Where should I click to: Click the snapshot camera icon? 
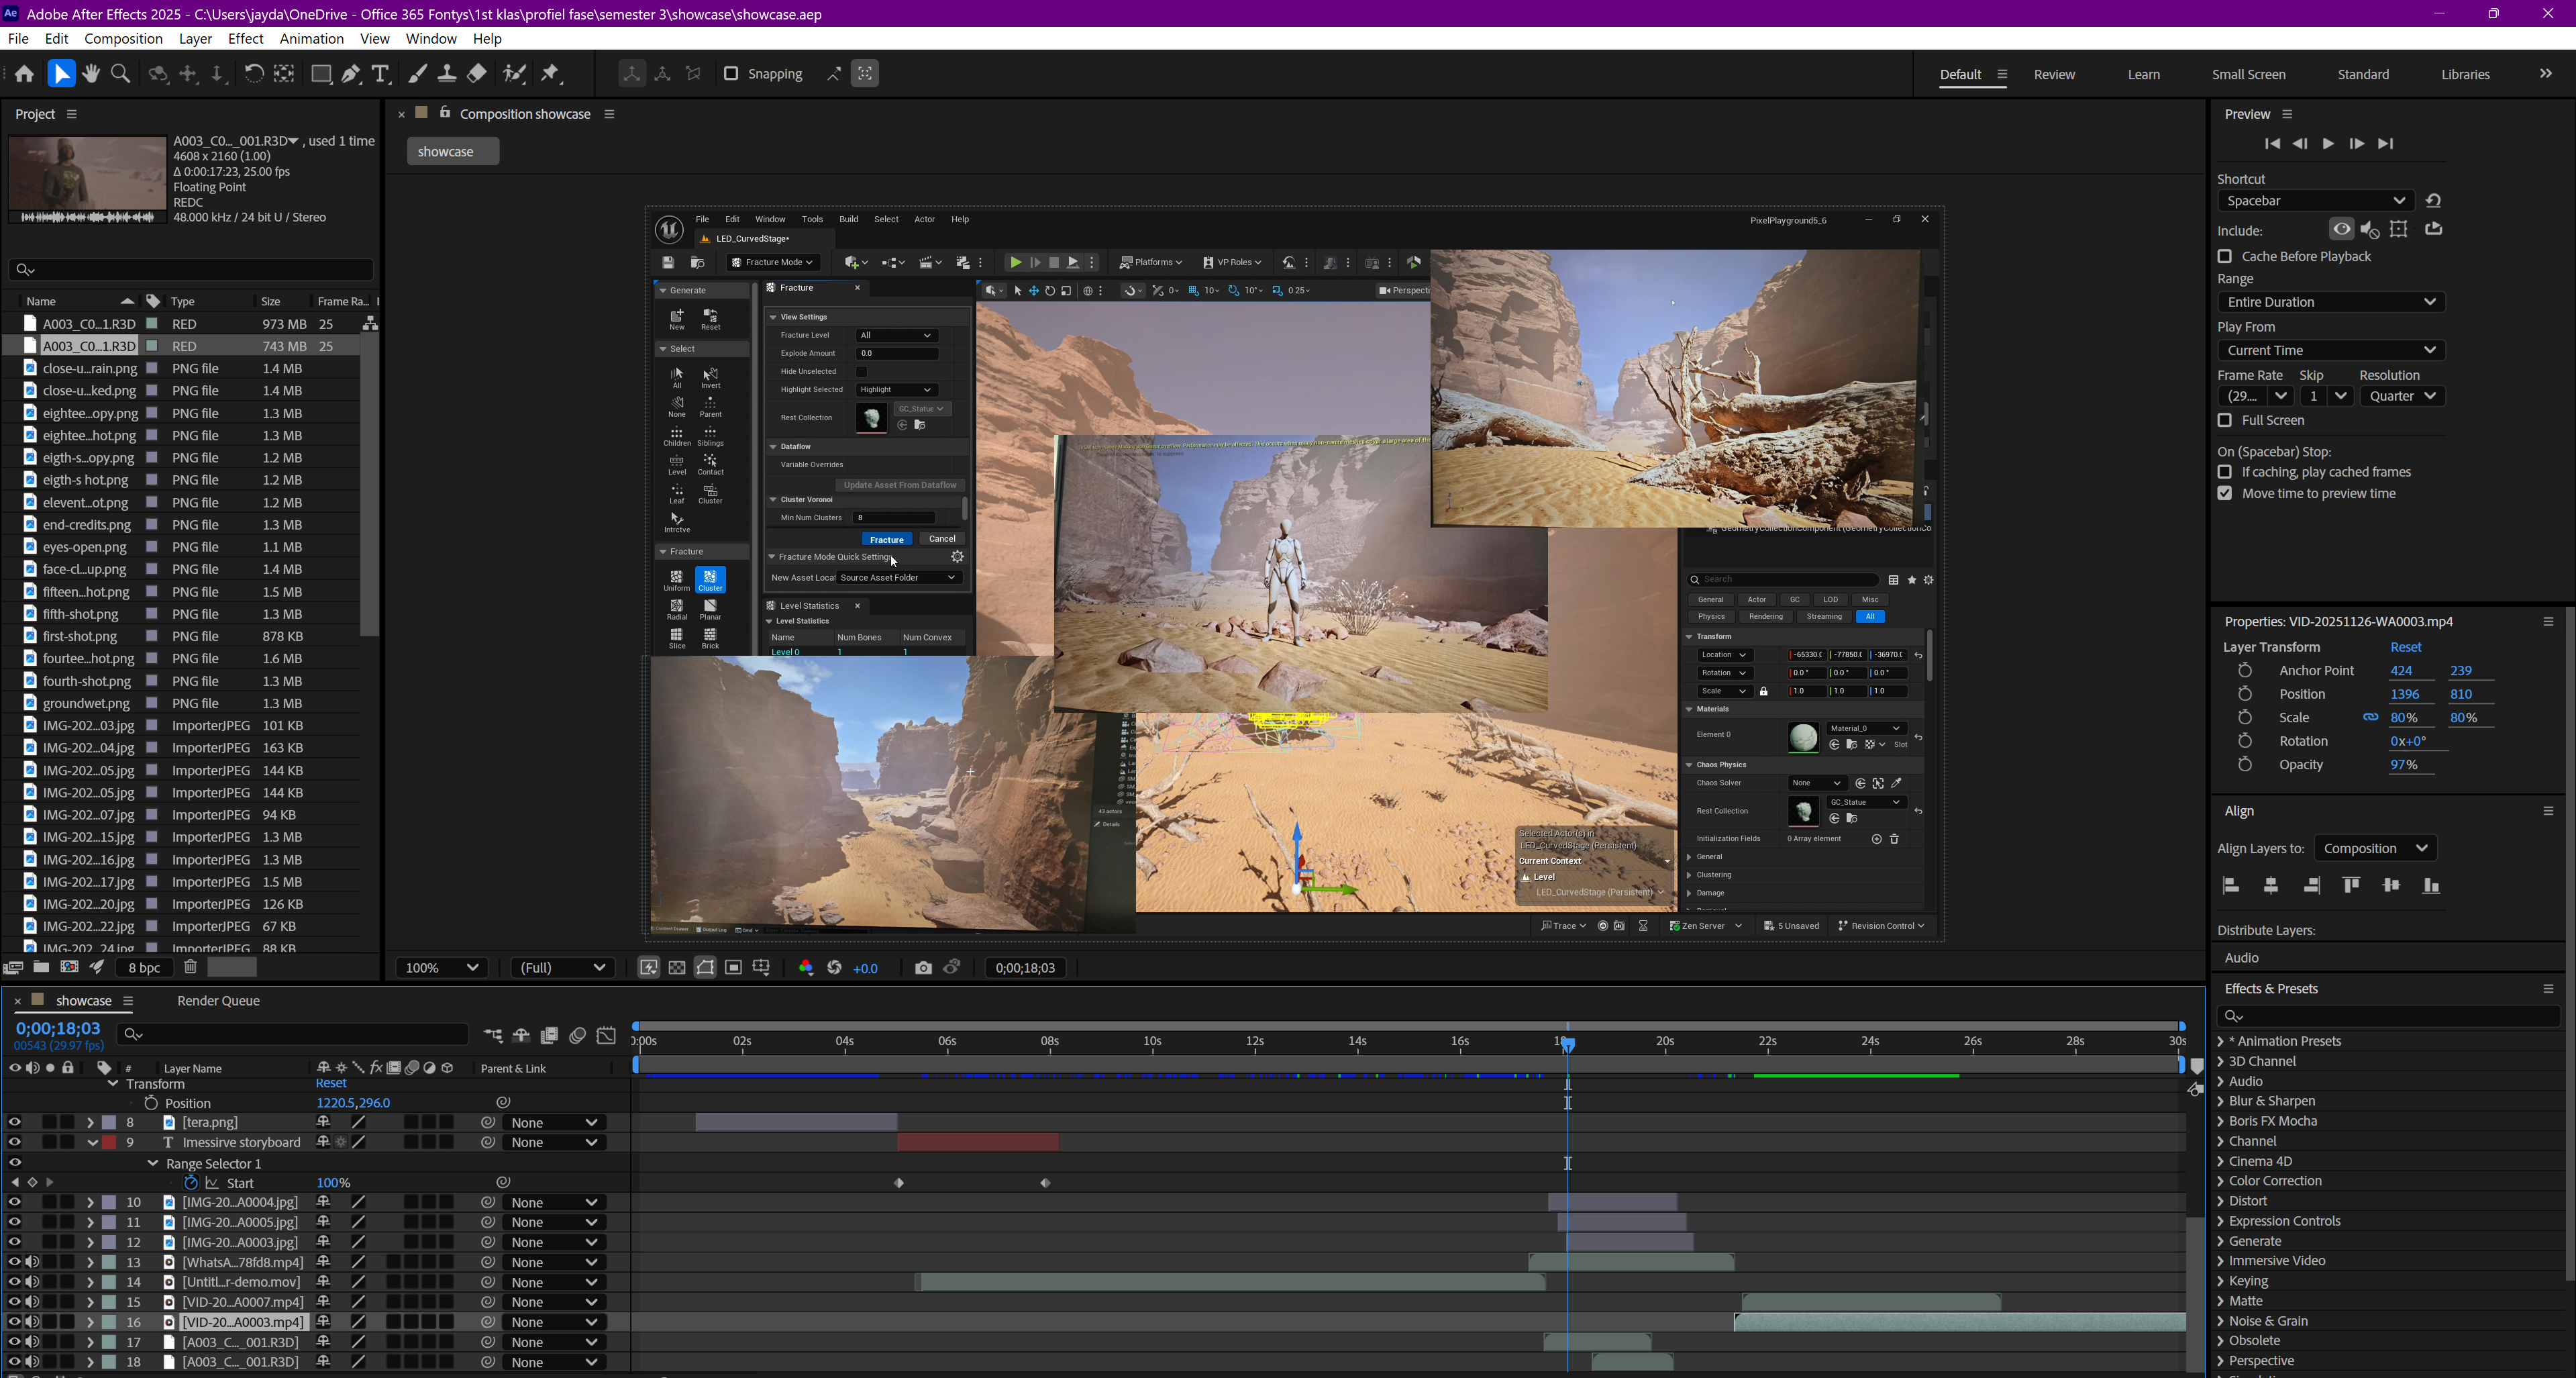click(x=922, y=967)
